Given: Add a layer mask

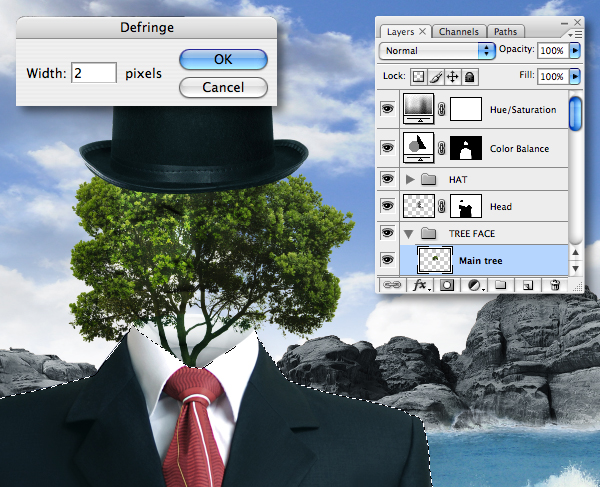Looking at the screenshot, I should [447, 285].
